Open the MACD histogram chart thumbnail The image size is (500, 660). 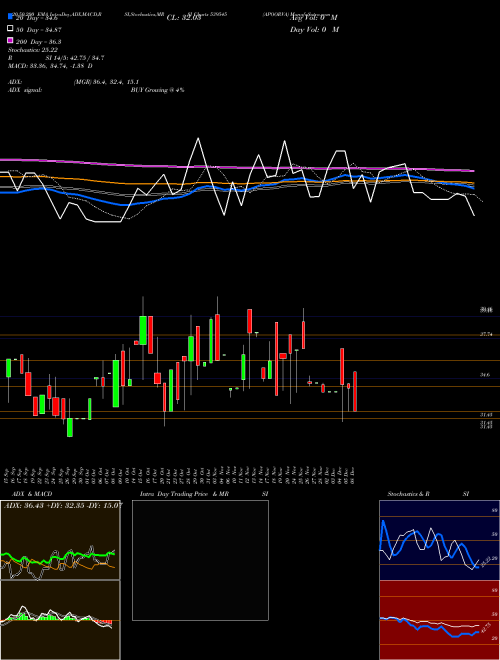click(60, 620)
